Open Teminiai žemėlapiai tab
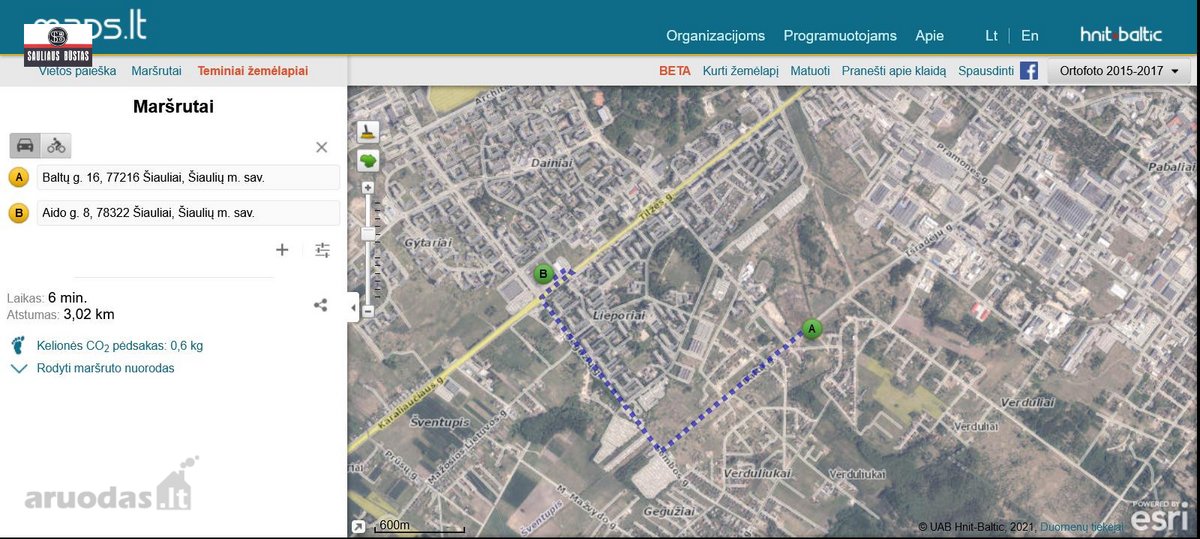 [253, 71]
